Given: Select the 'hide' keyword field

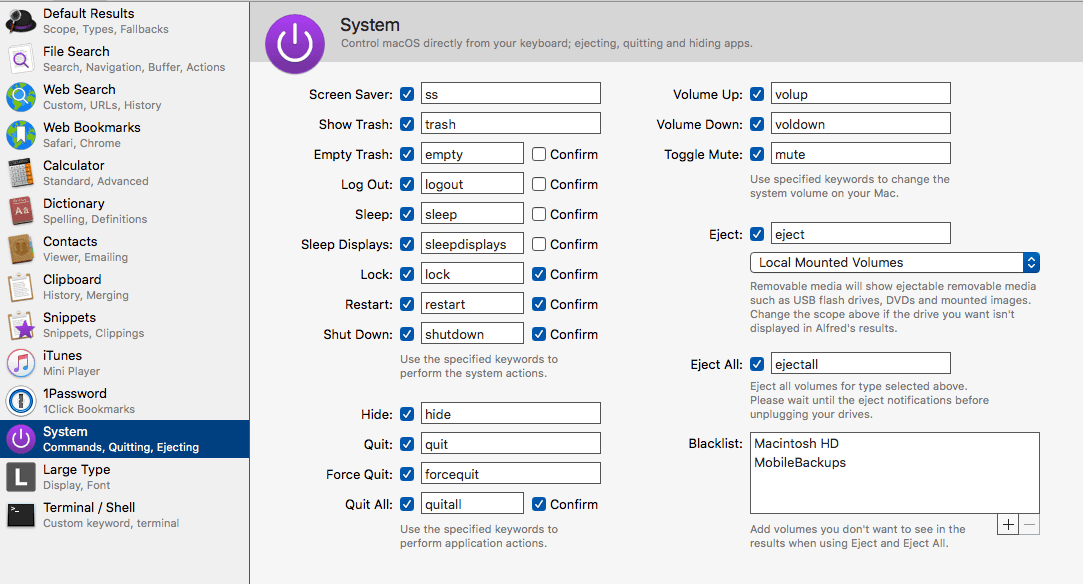Looking at the screenshot, I should point(510,414).
